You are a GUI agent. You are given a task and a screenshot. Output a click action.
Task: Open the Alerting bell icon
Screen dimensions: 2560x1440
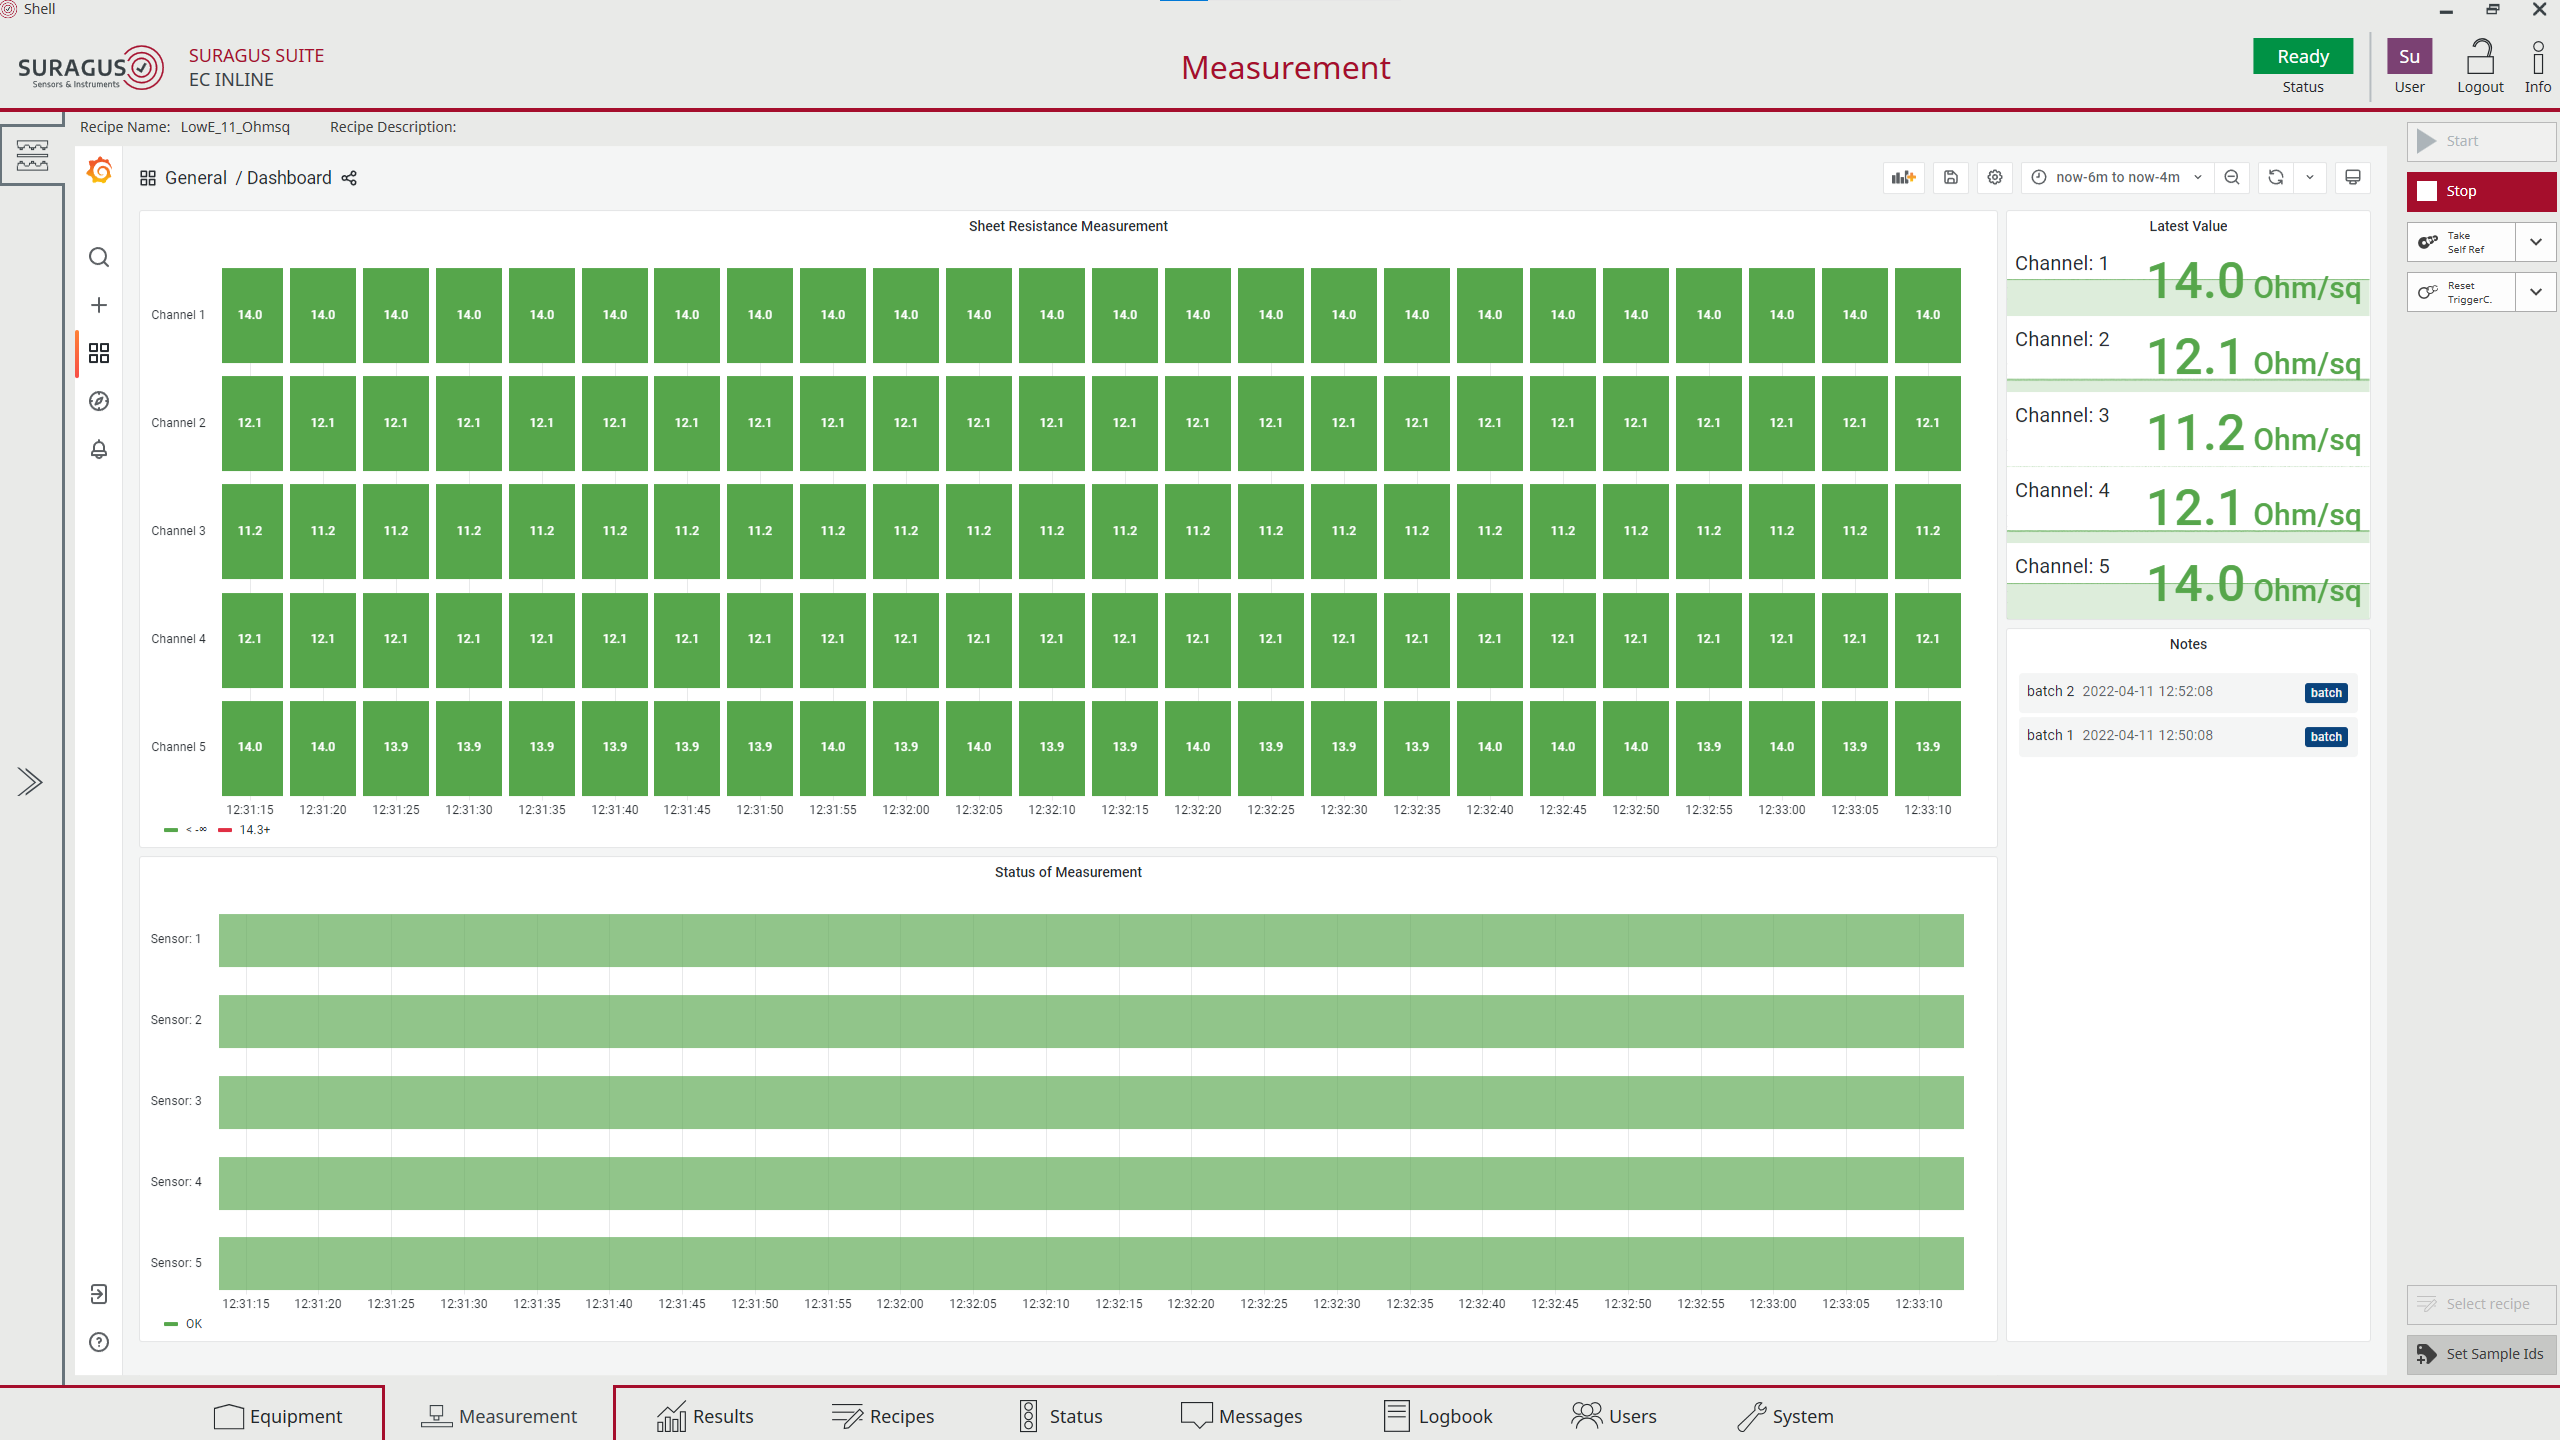tap(98, 449)
